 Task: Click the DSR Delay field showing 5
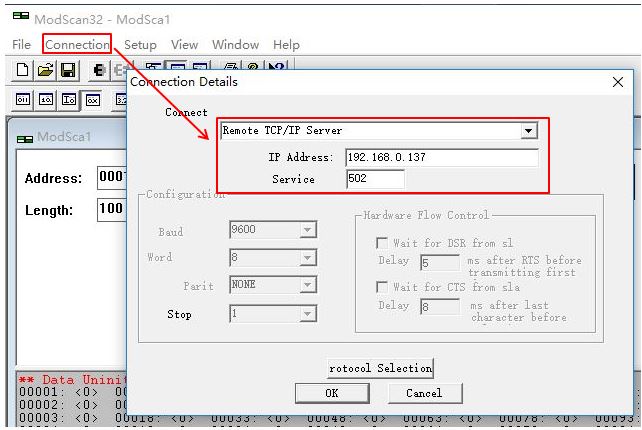(x=440, y=262)
